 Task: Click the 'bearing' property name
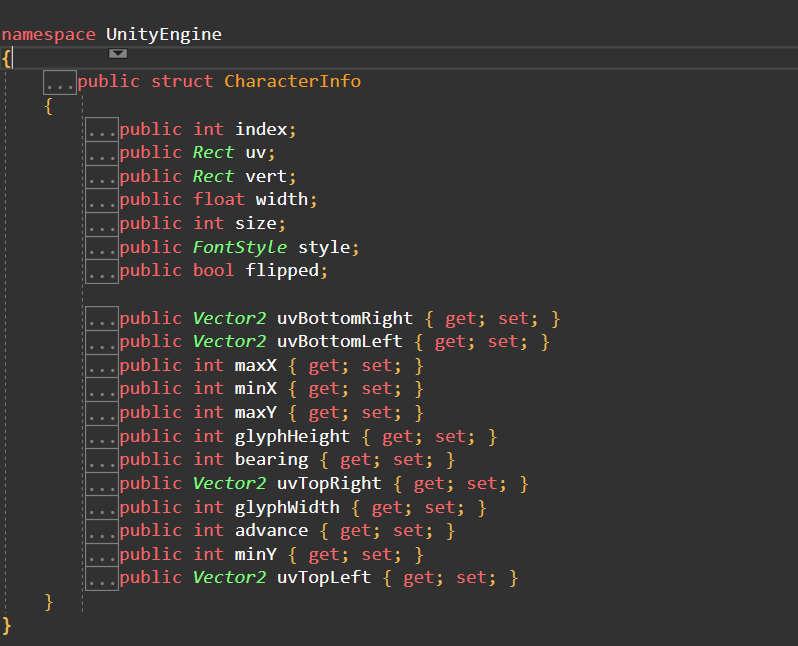pos(271,460)
